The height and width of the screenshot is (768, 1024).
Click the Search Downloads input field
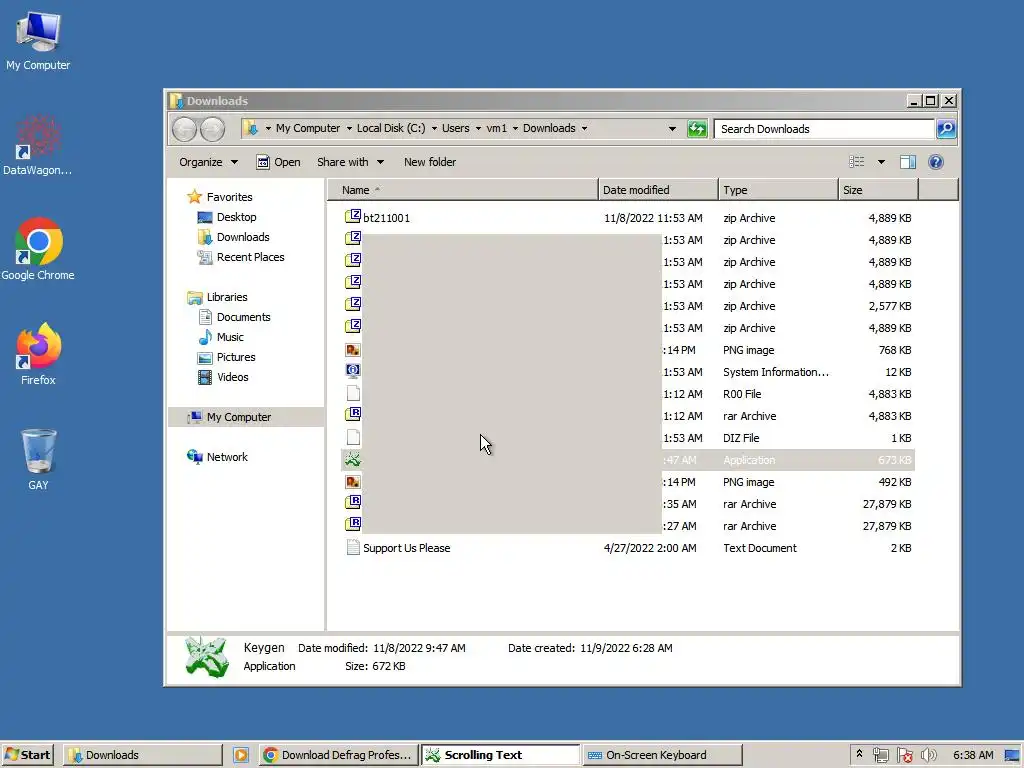pos(824,129)
